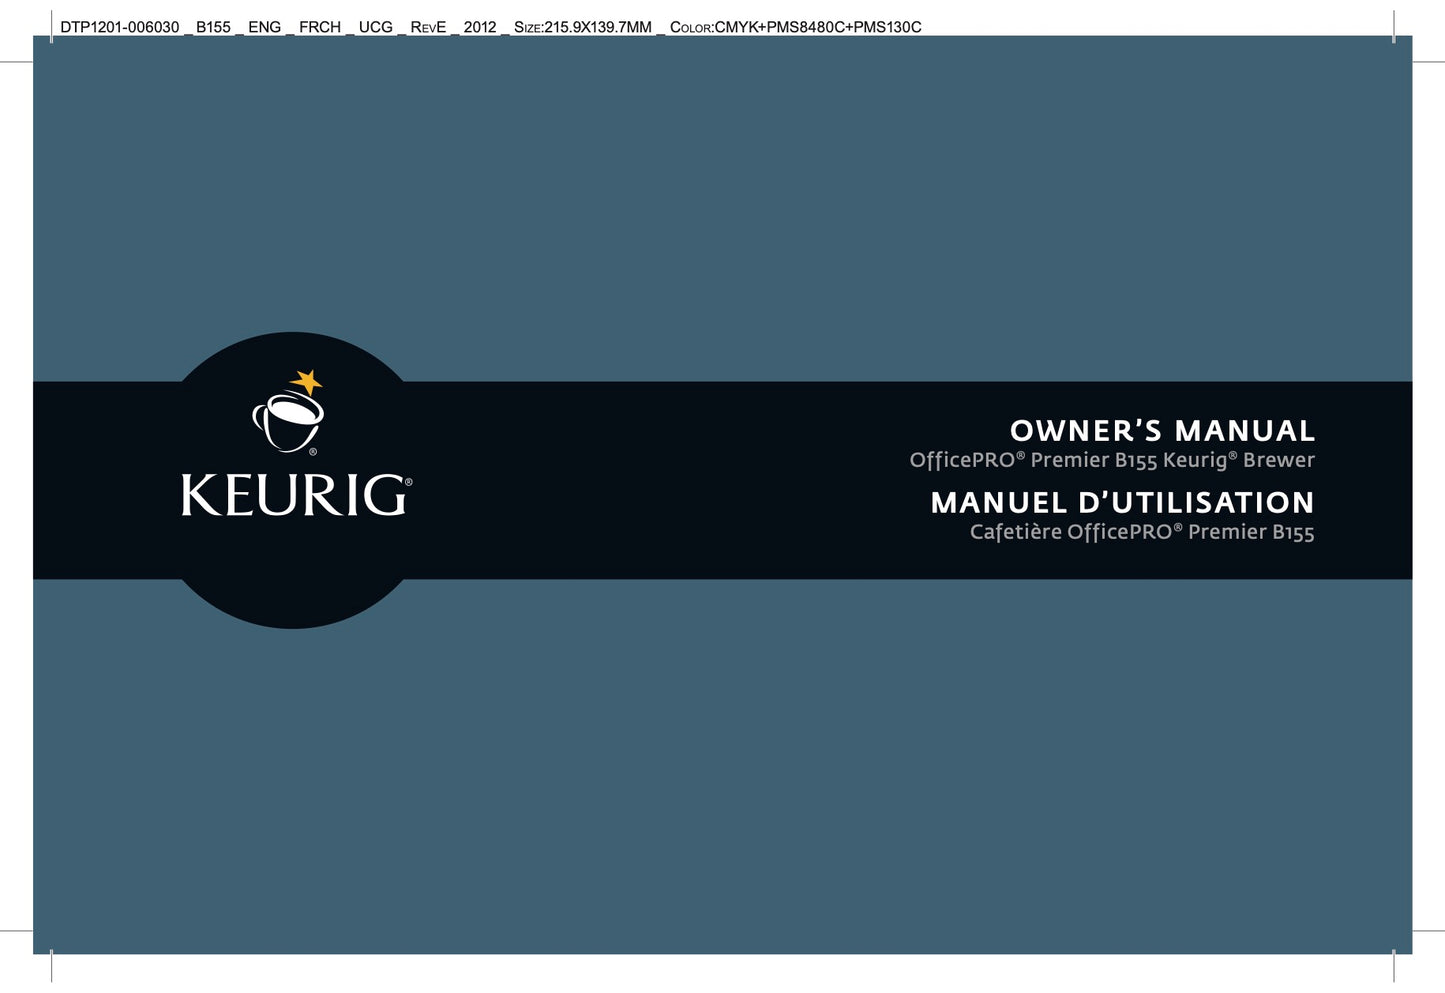Click the registered mark beside KEURIG wordmark
The image size is (1445, 993).
coord(408,483)
